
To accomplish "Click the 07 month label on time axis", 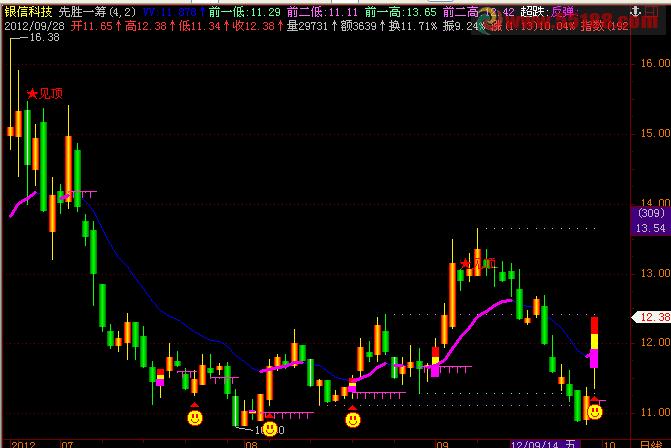I will coord(67,444).
